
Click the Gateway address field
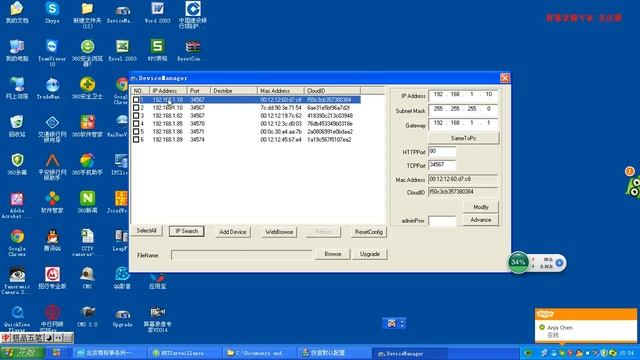coord(463,124)
